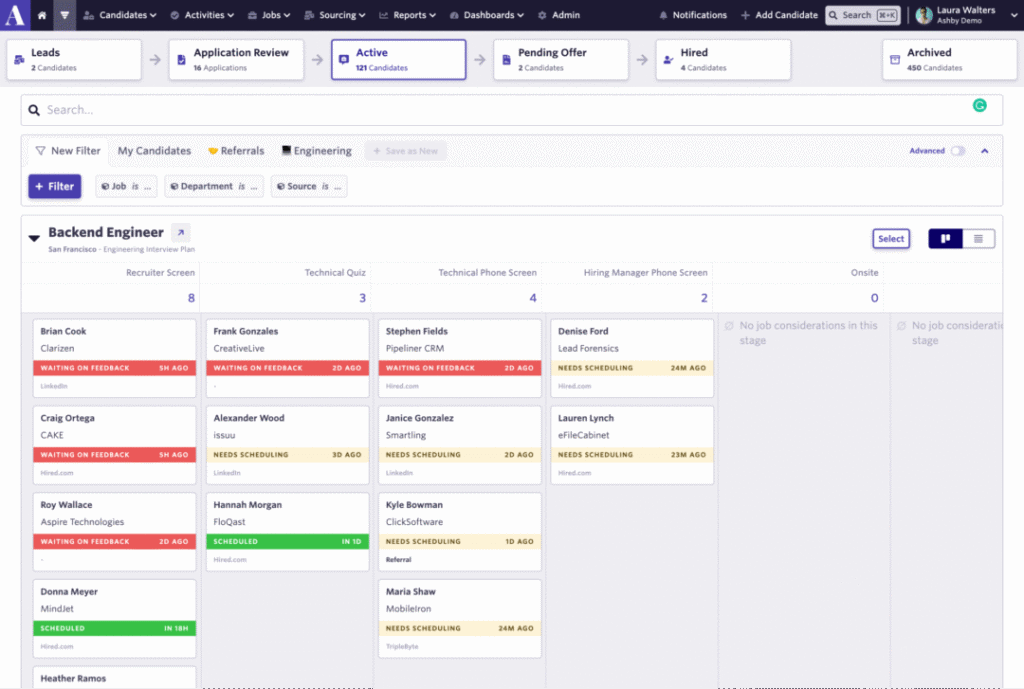The width and height of the screenshot is (1024, 689).
Task: Open the global Search box in navbar
Action: 863,15
